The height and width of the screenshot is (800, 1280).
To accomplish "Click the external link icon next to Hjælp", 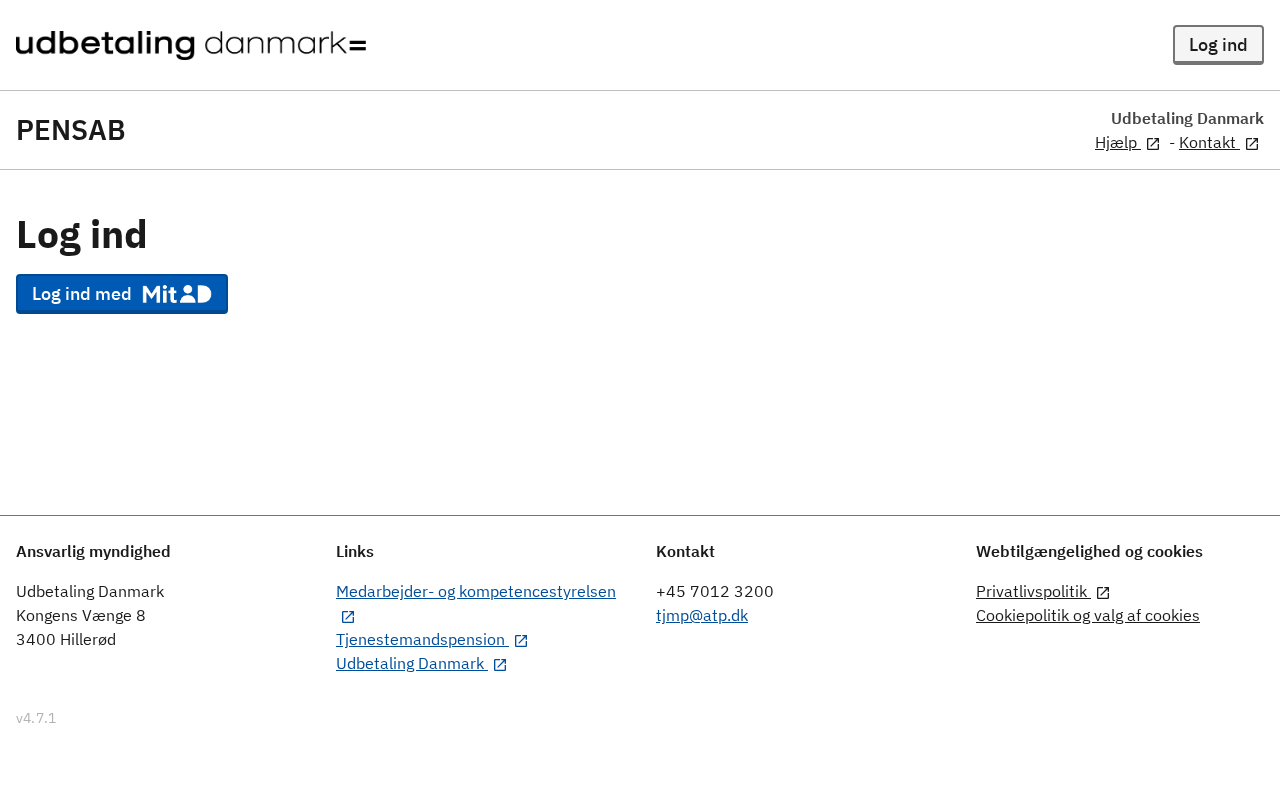I will click(1153, 144).
